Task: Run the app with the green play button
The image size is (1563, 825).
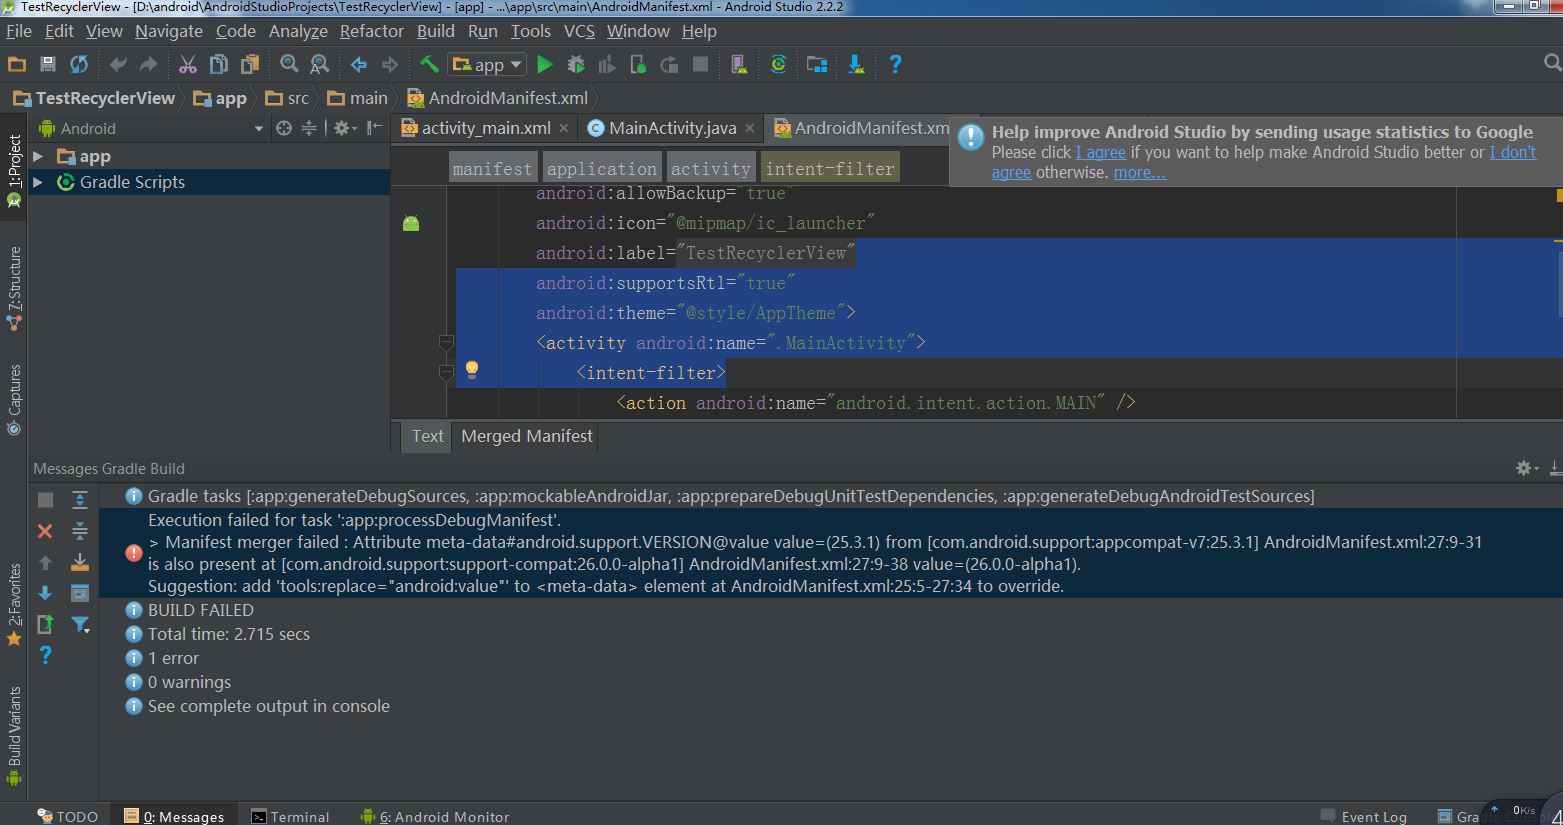Action: pos(545,65)
